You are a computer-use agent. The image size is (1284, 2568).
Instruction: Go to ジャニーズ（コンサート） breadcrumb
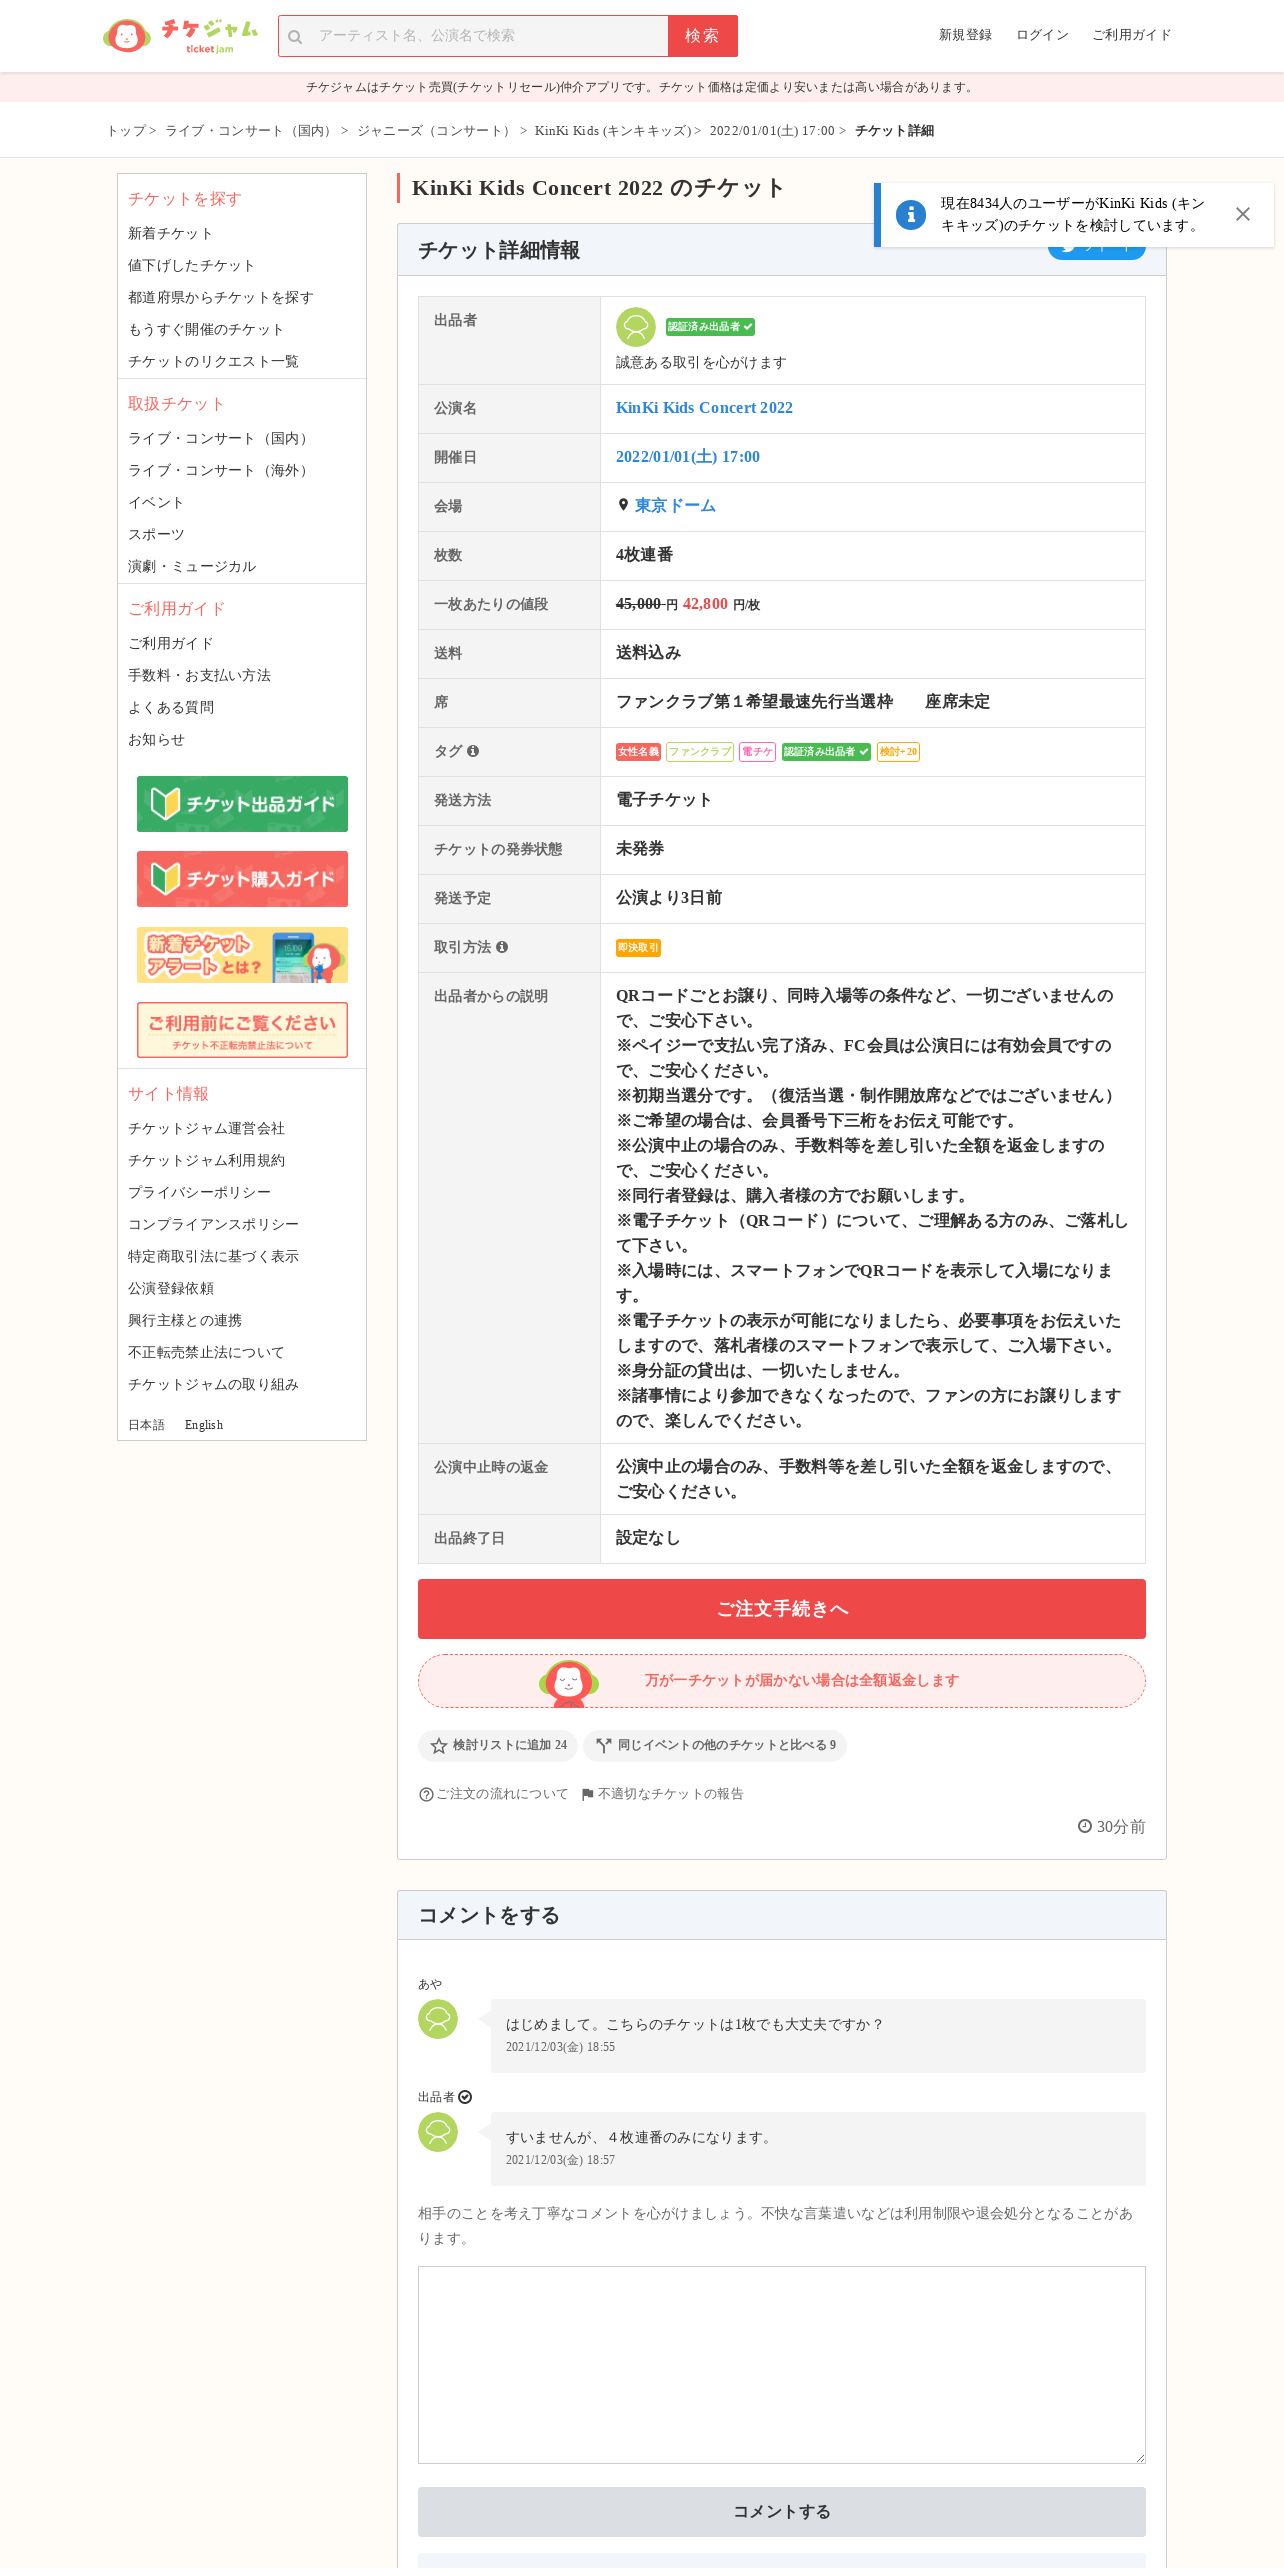tap(436, 131)
